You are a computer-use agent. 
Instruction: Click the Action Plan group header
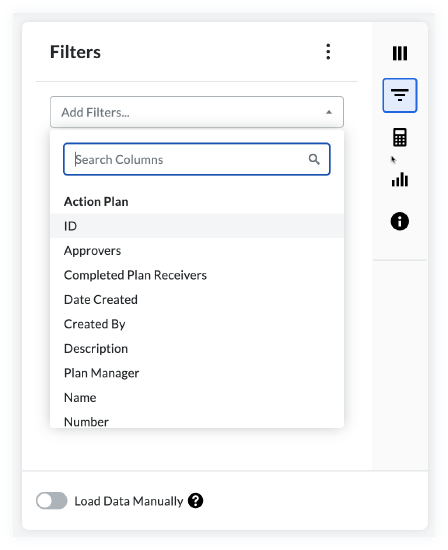96,202
